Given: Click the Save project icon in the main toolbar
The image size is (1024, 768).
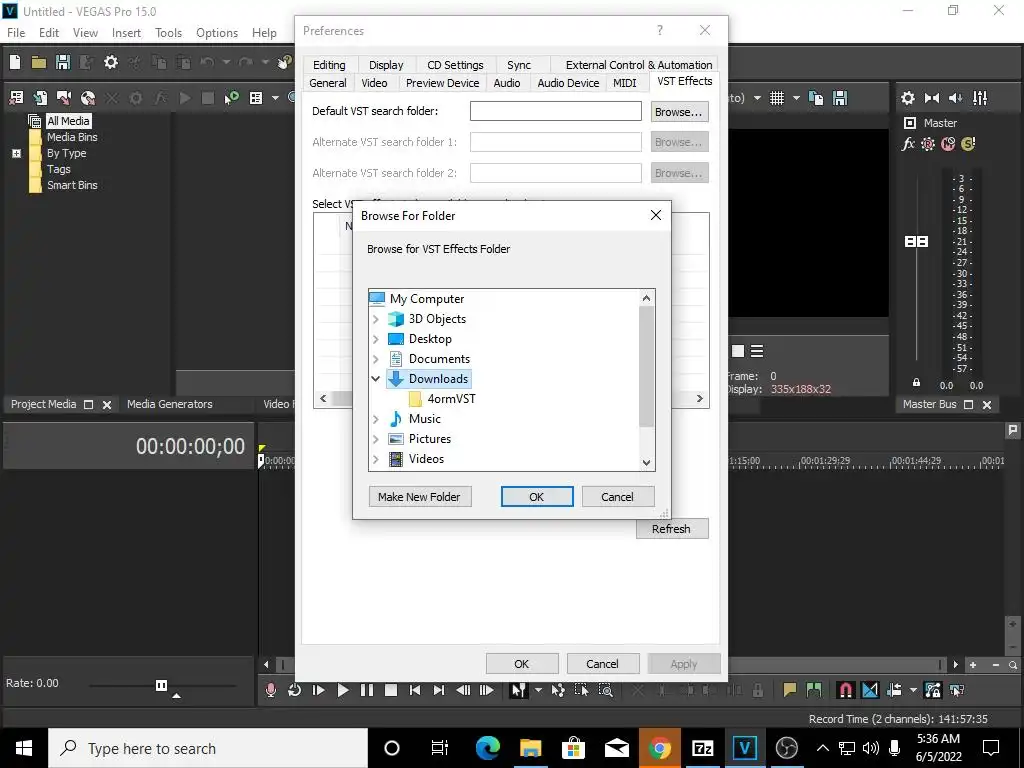Looking at the screenshot, I should (x=63, y=62).
